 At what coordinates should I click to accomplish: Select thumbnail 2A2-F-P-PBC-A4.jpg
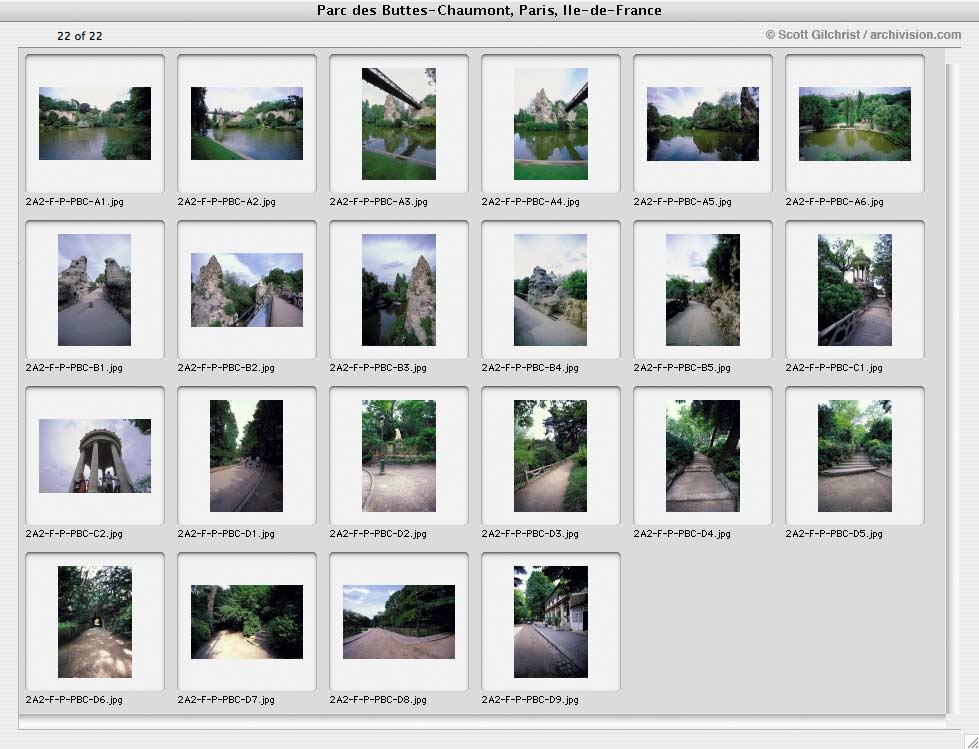click(x=551, y=124)
